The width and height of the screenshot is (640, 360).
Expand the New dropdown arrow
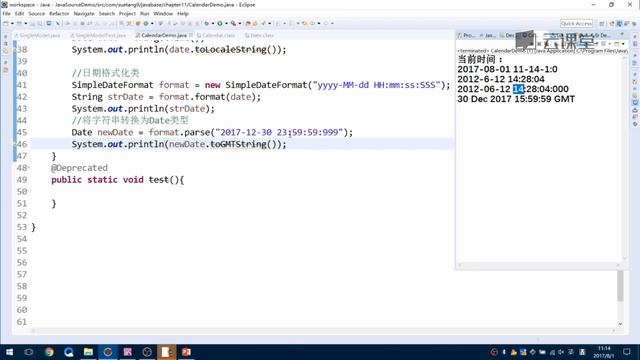tap(12, 24)
